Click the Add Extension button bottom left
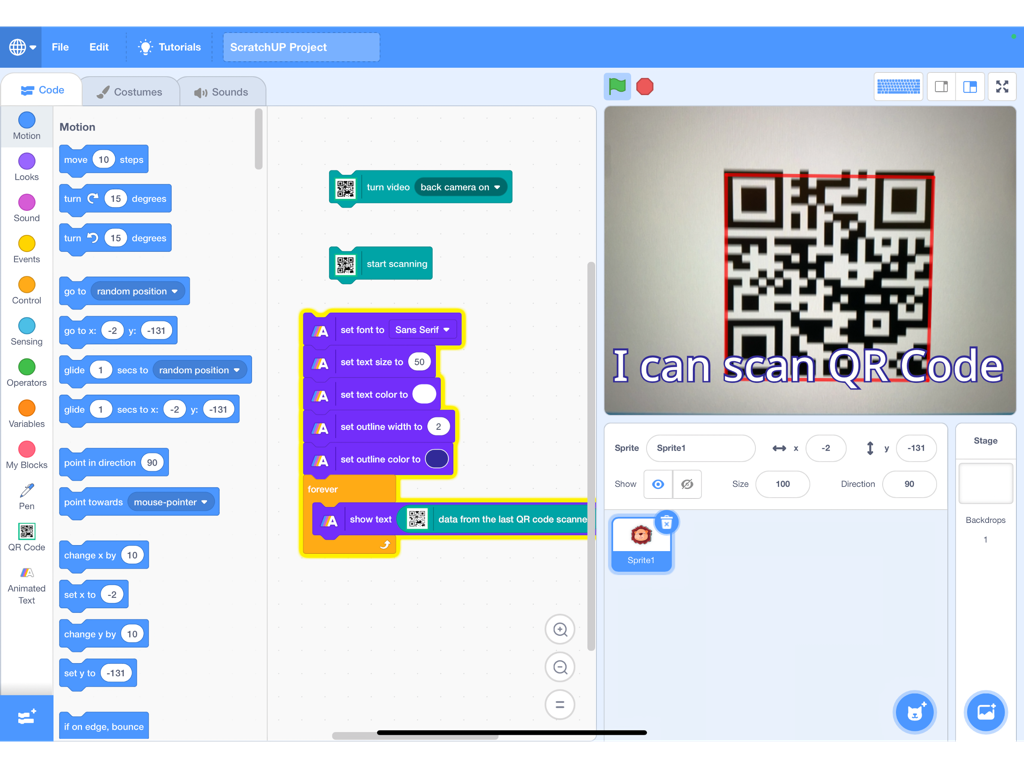This screenshot has width=1024, height=768. tap(26, 716)
